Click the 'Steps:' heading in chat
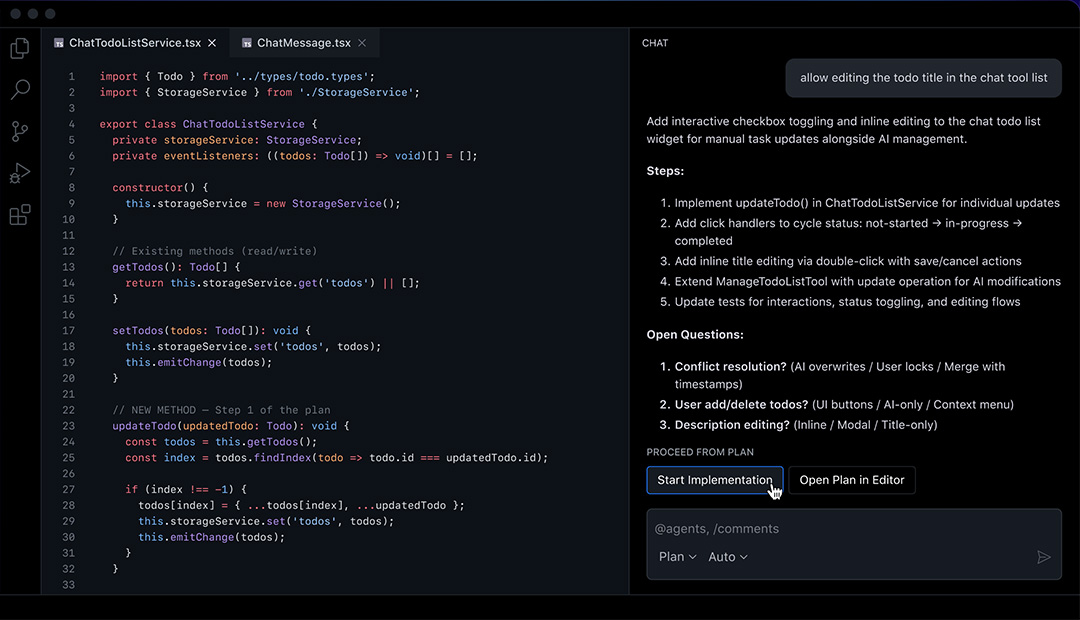This screenshot has height=620, width=1080. [665, 171]
